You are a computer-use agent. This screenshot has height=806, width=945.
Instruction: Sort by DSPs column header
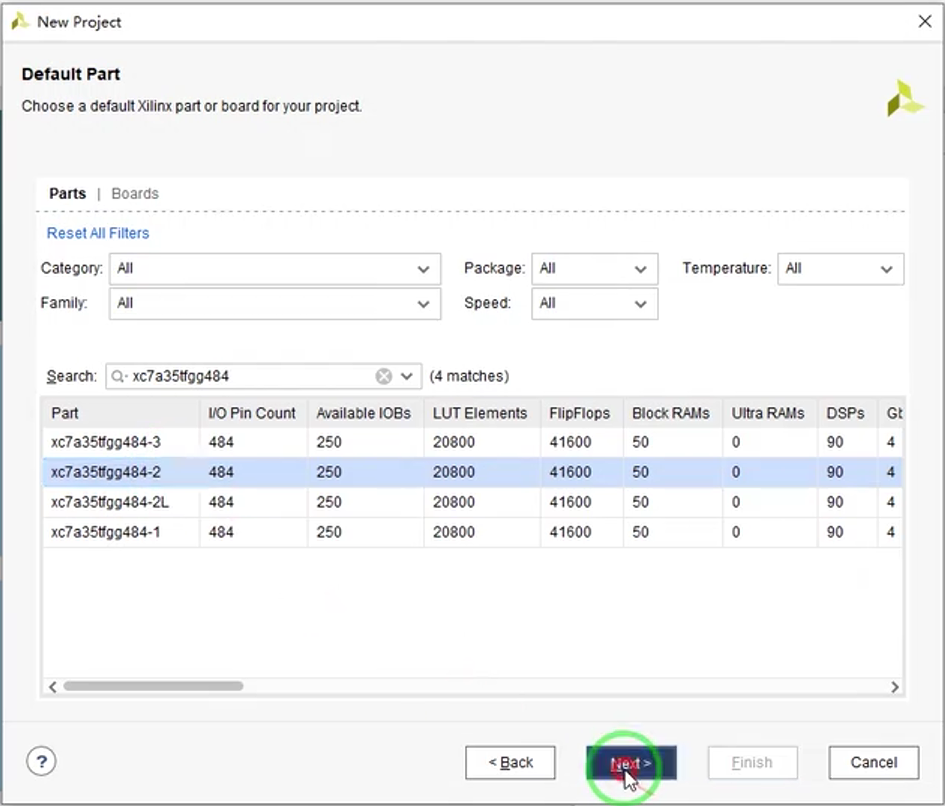[847, 413]
